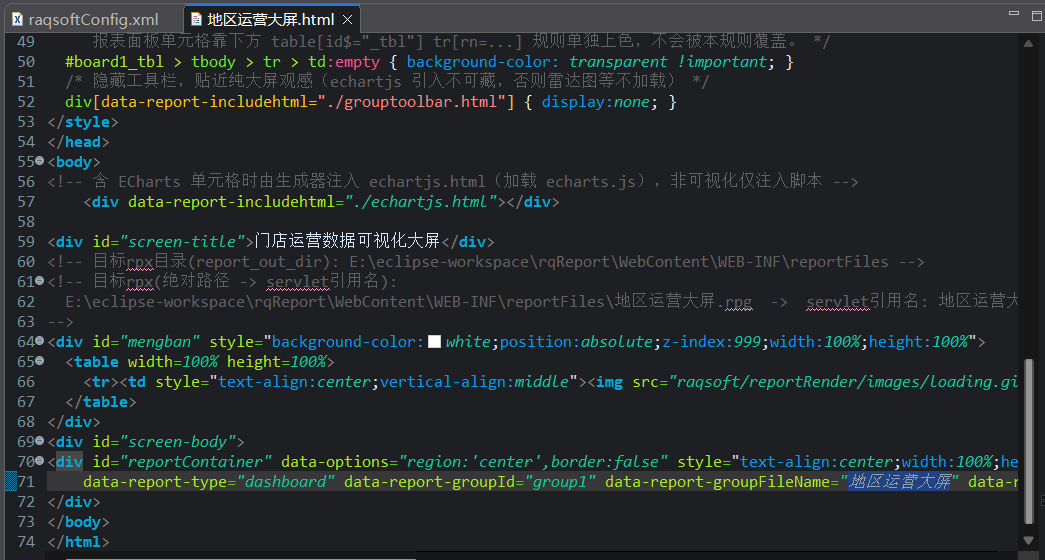This screenshot has height=560, width=1045.
Task: Click the 门店运营数据可视化大屏 title text
Action: (347, 241)
